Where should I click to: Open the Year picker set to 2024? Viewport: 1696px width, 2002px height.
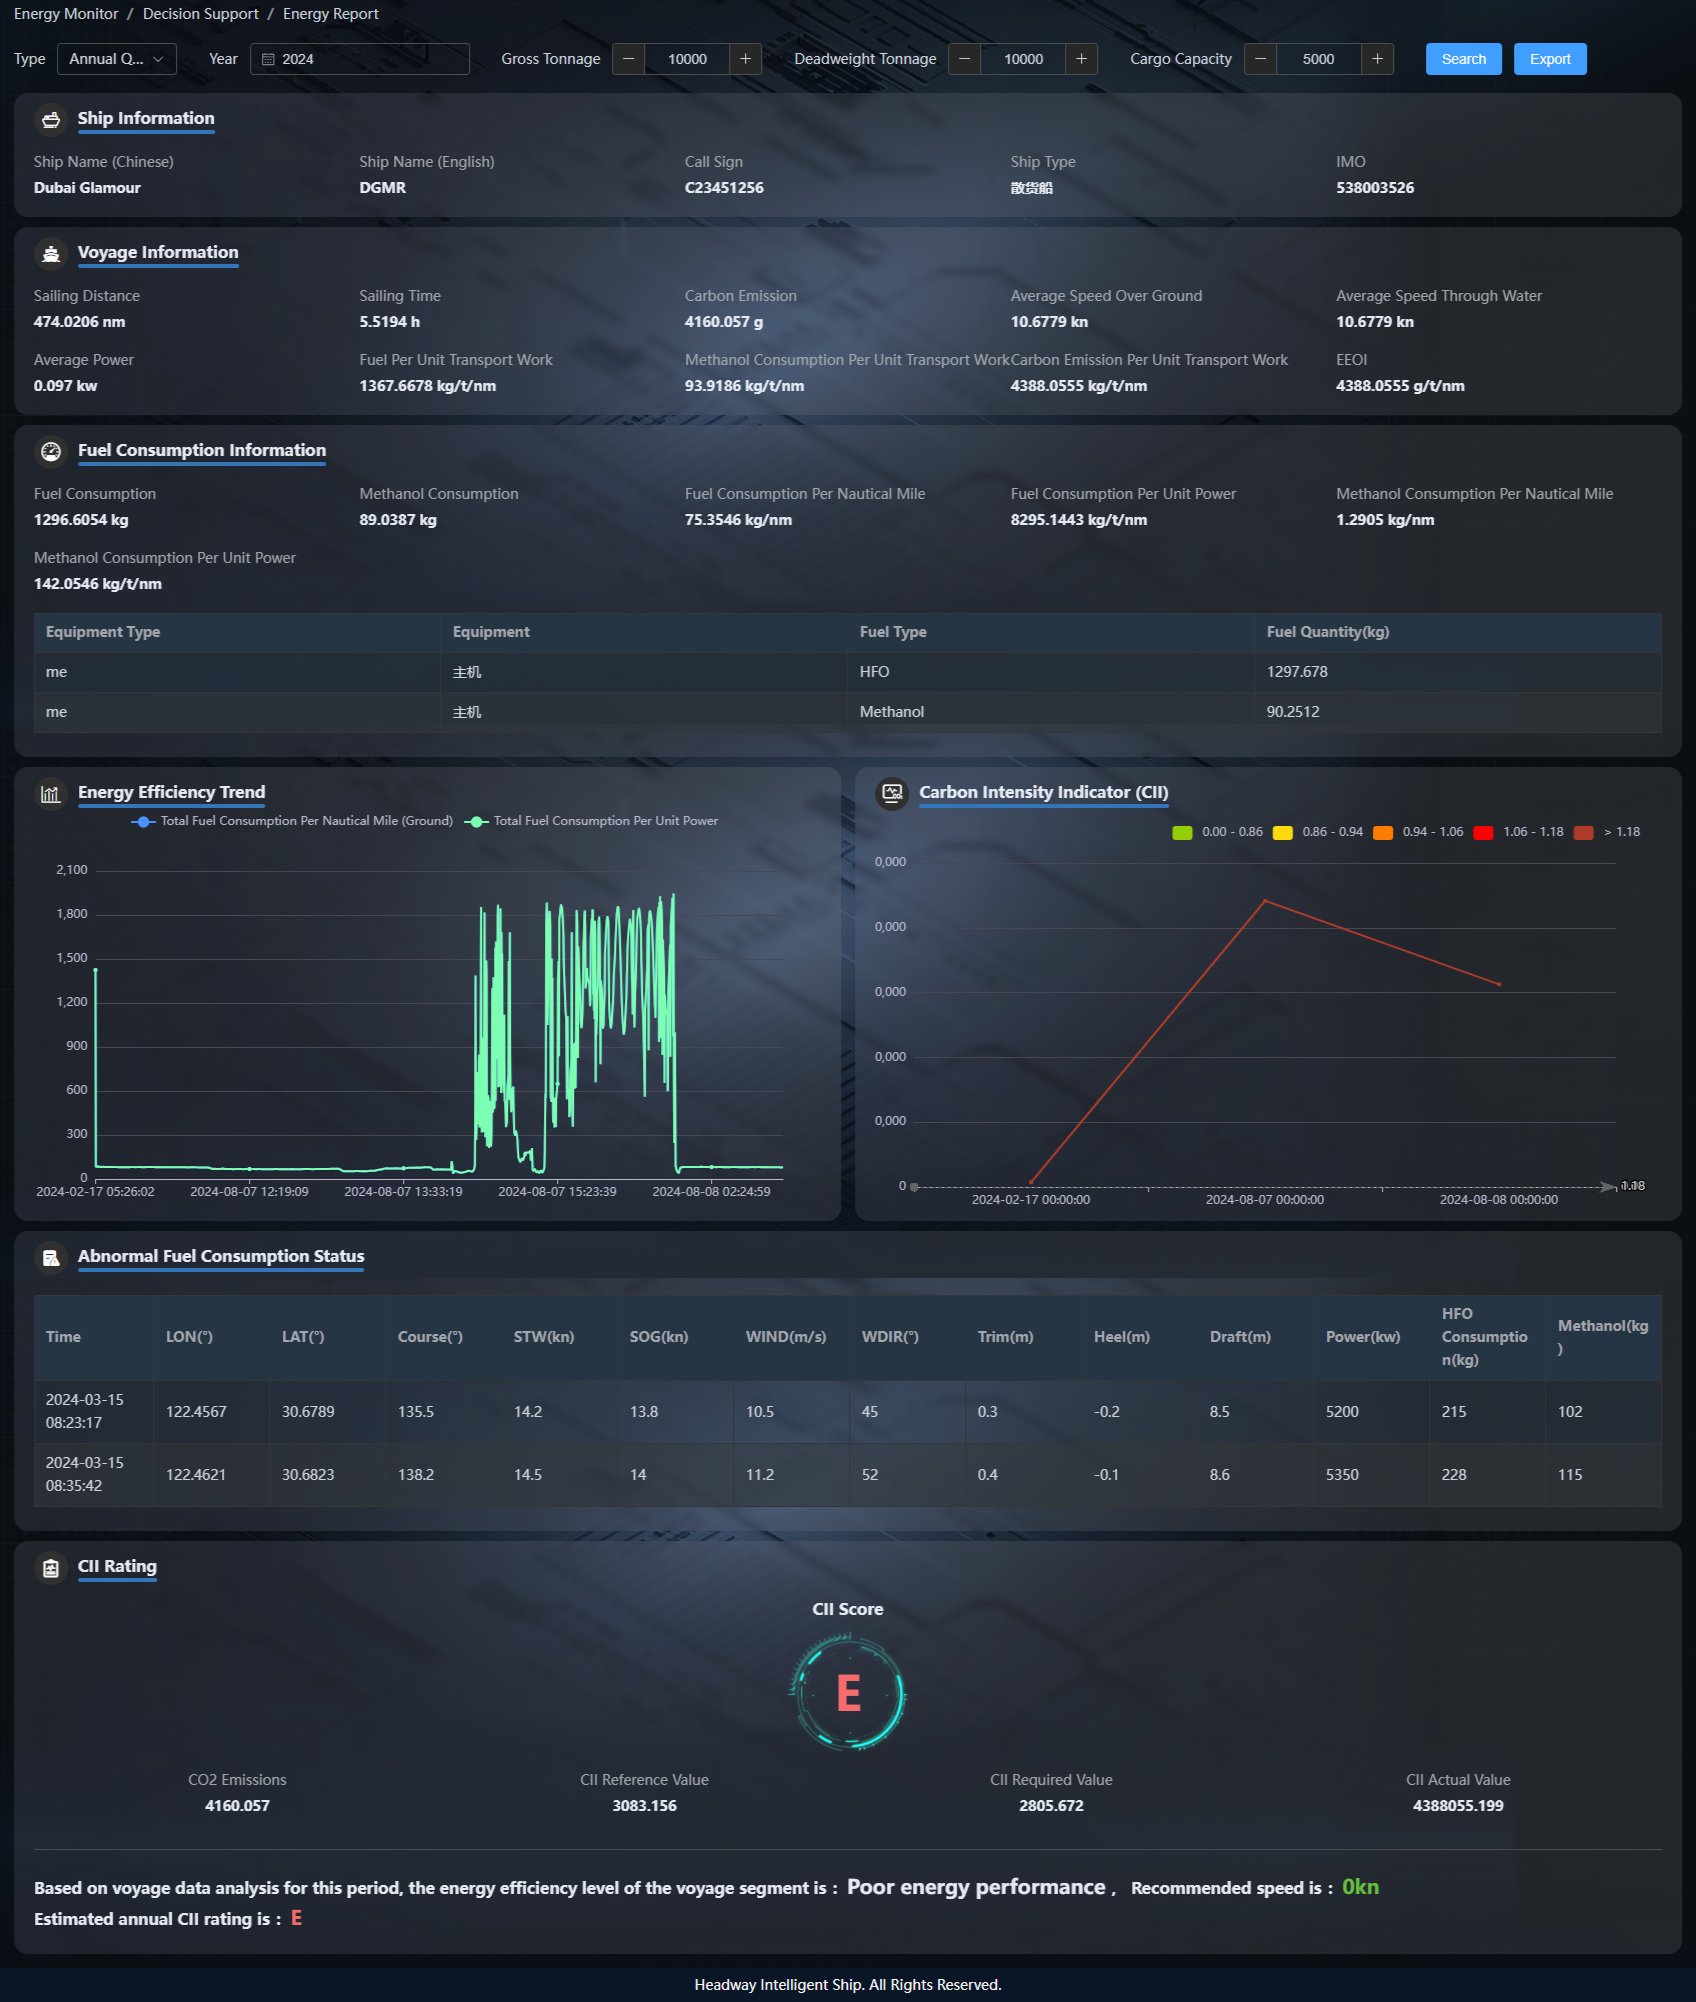pyautogui.click(x=360, y=59)
